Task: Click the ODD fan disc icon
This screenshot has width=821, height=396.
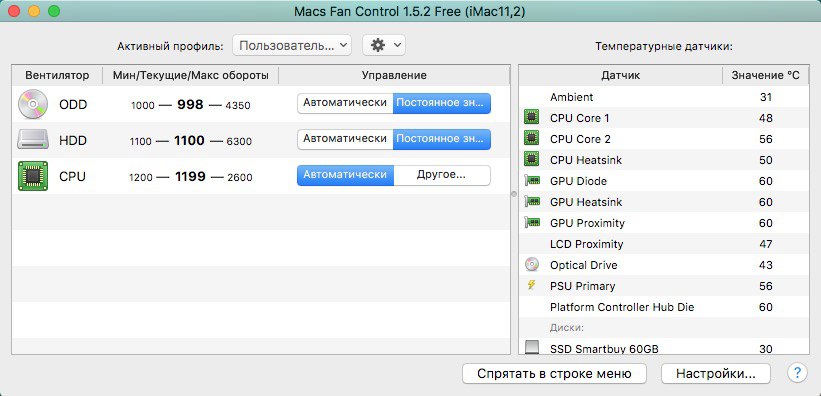Action: click(x=32, y=104)
